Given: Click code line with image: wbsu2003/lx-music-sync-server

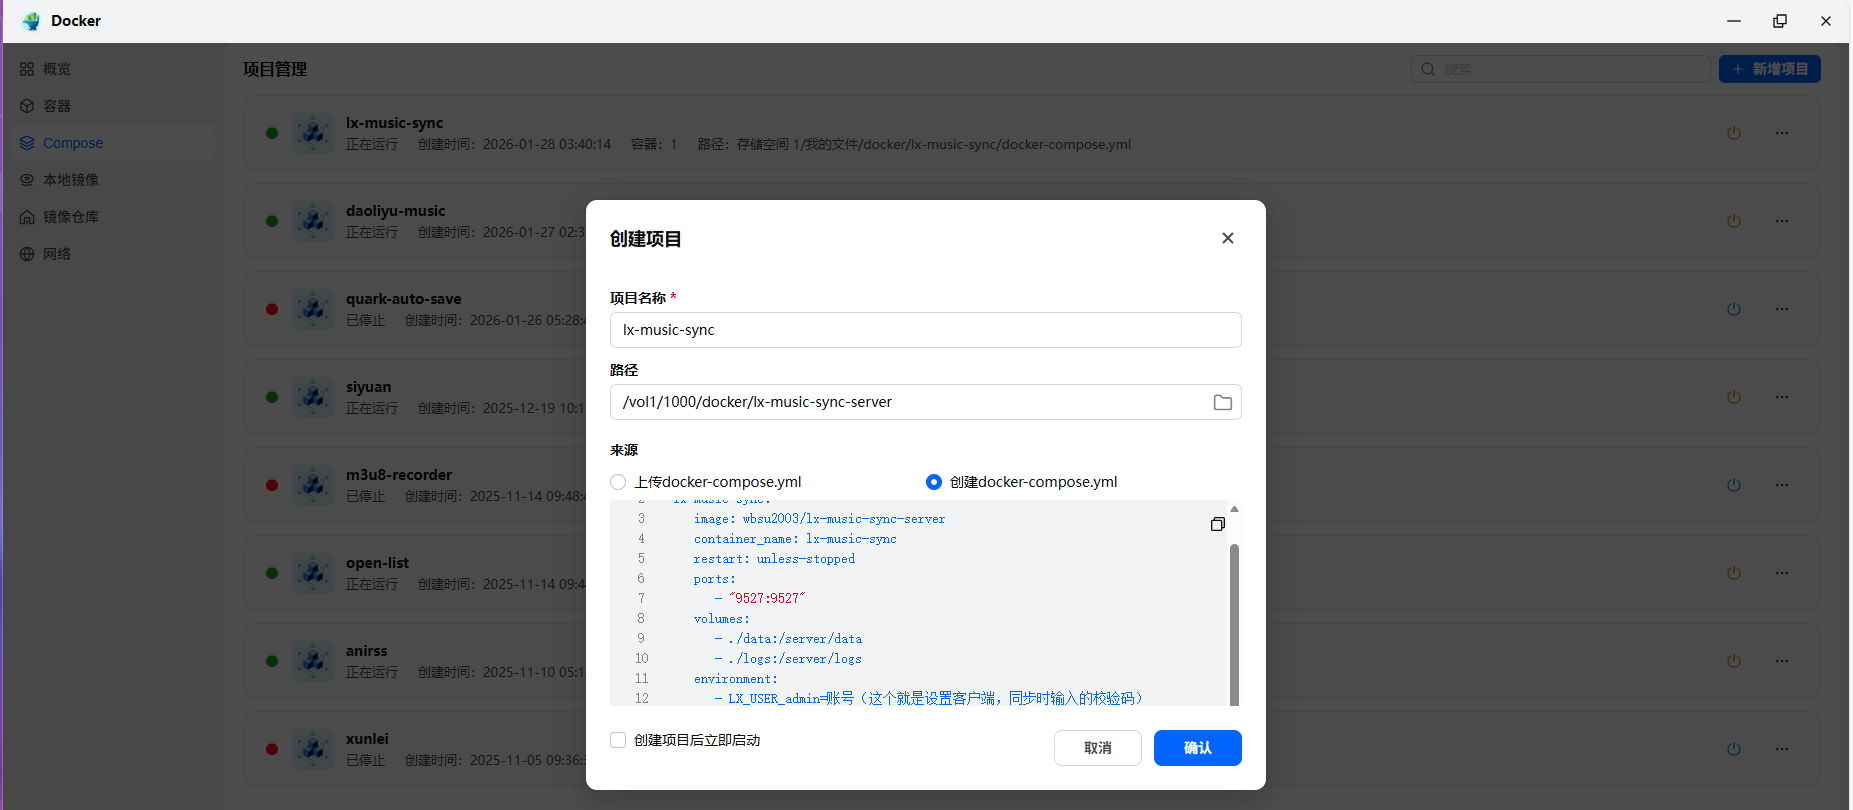Looking at the screenshot, I should click(x=819, y=519).
